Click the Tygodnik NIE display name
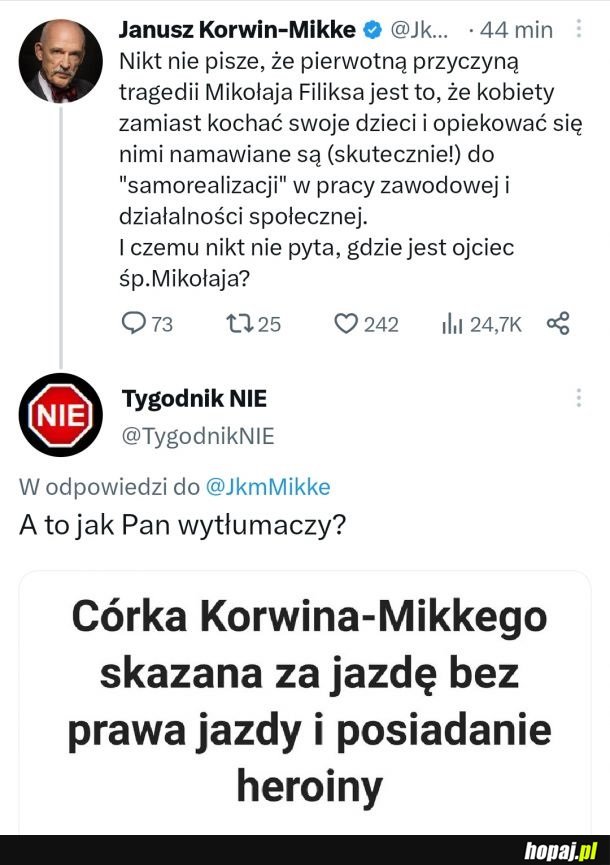The width and height of the screenshot is (610, 865). pyautogui.click(x=194, y=399)
